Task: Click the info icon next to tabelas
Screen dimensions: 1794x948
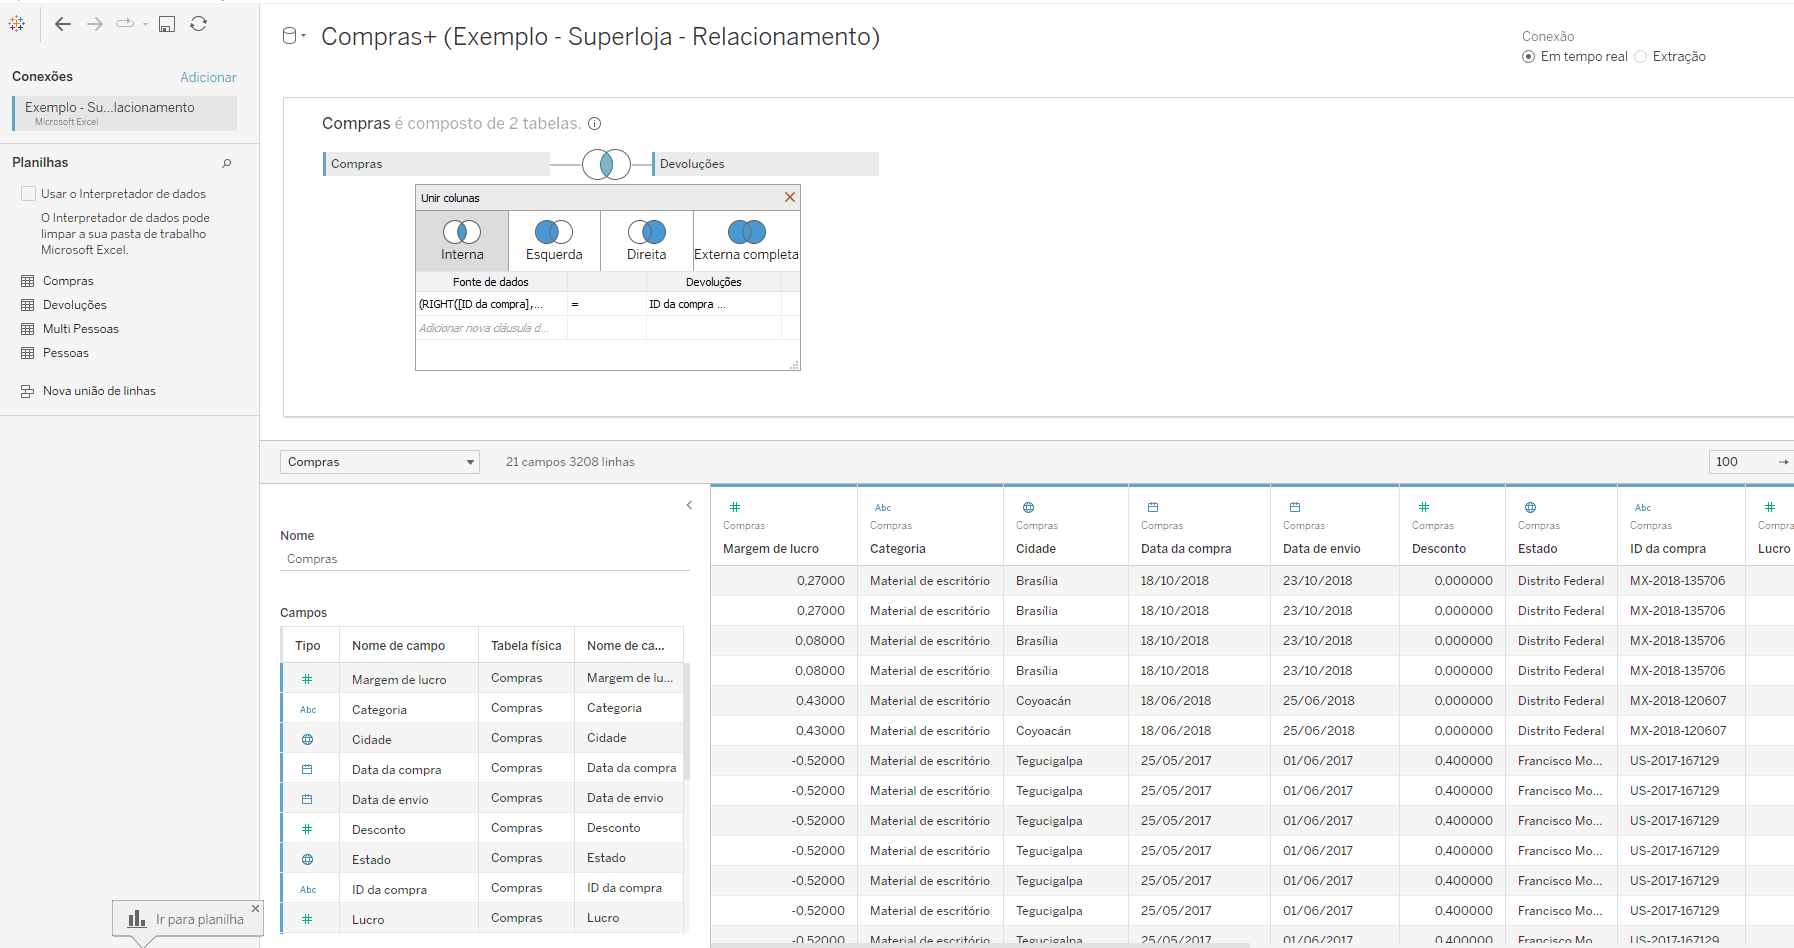Action: pos(594,124)
